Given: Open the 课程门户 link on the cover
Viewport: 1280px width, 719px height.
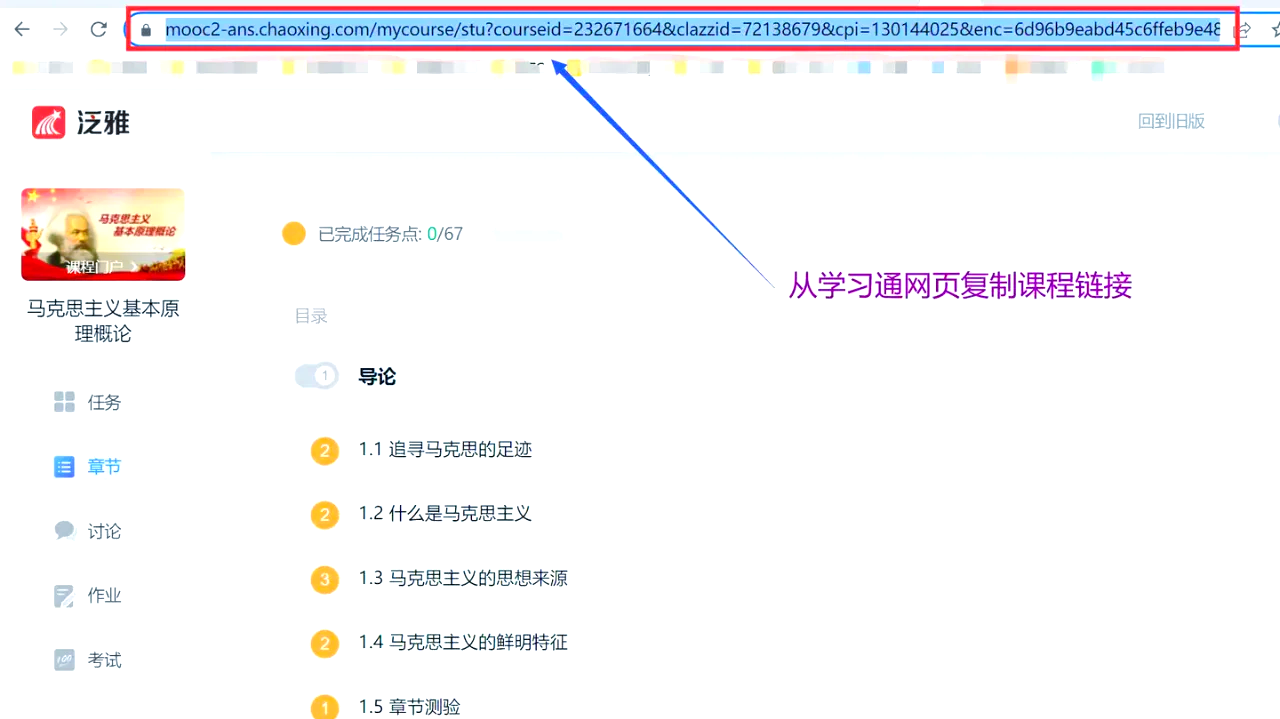Looking at the screenshot, I should [103, 267].
